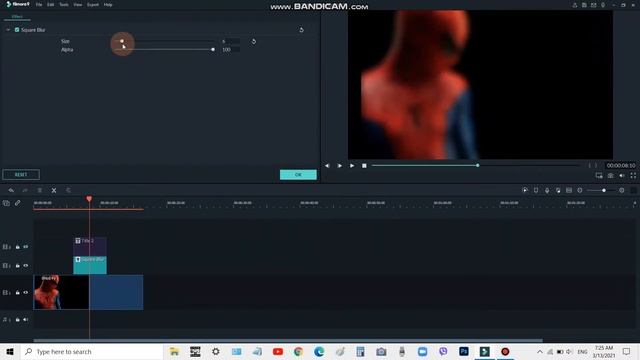Image resolution: width=640 pixels, height=360 pixels.
Task: Hide the Title 2 track
Action: (x=26, y=247)
